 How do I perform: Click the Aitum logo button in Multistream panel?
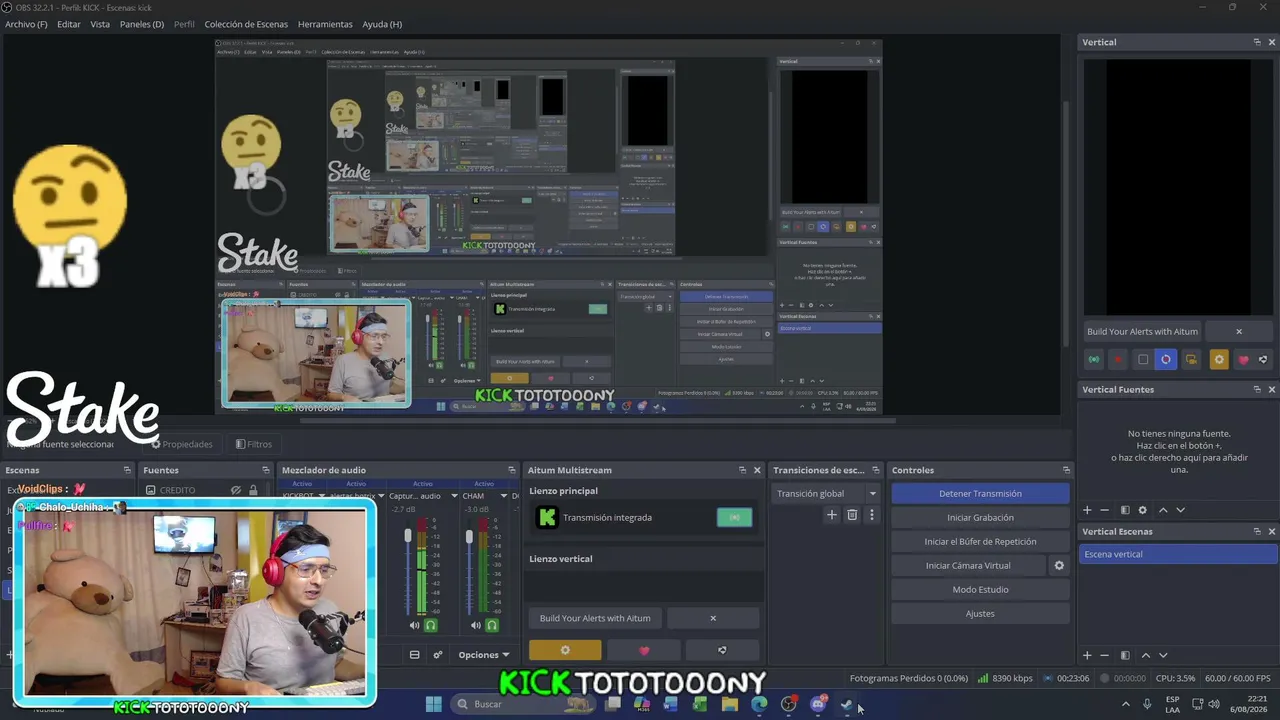(722, 650)
